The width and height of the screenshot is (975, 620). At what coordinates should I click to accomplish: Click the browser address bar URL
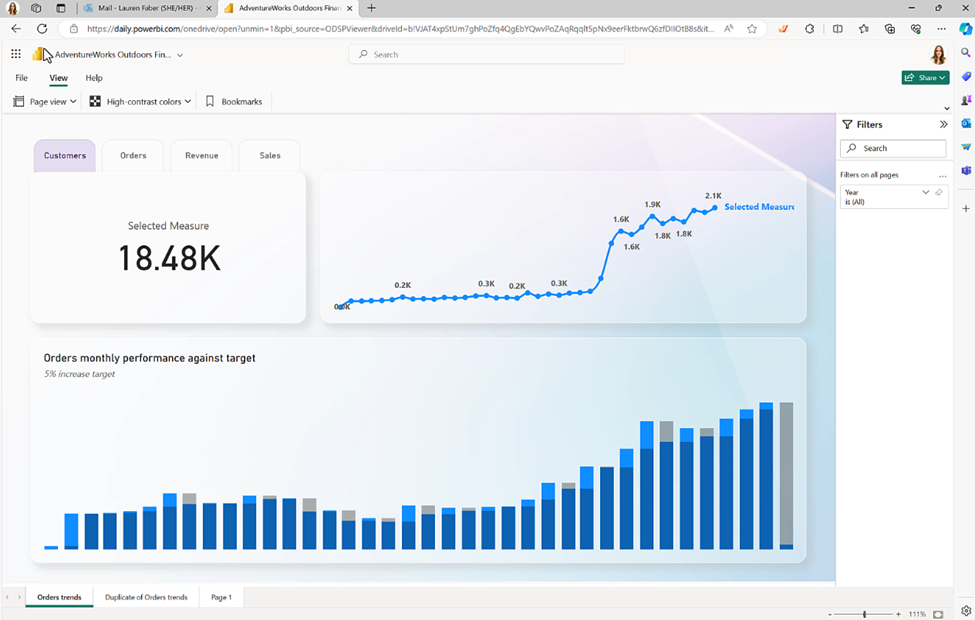click(x=400, y=29)
